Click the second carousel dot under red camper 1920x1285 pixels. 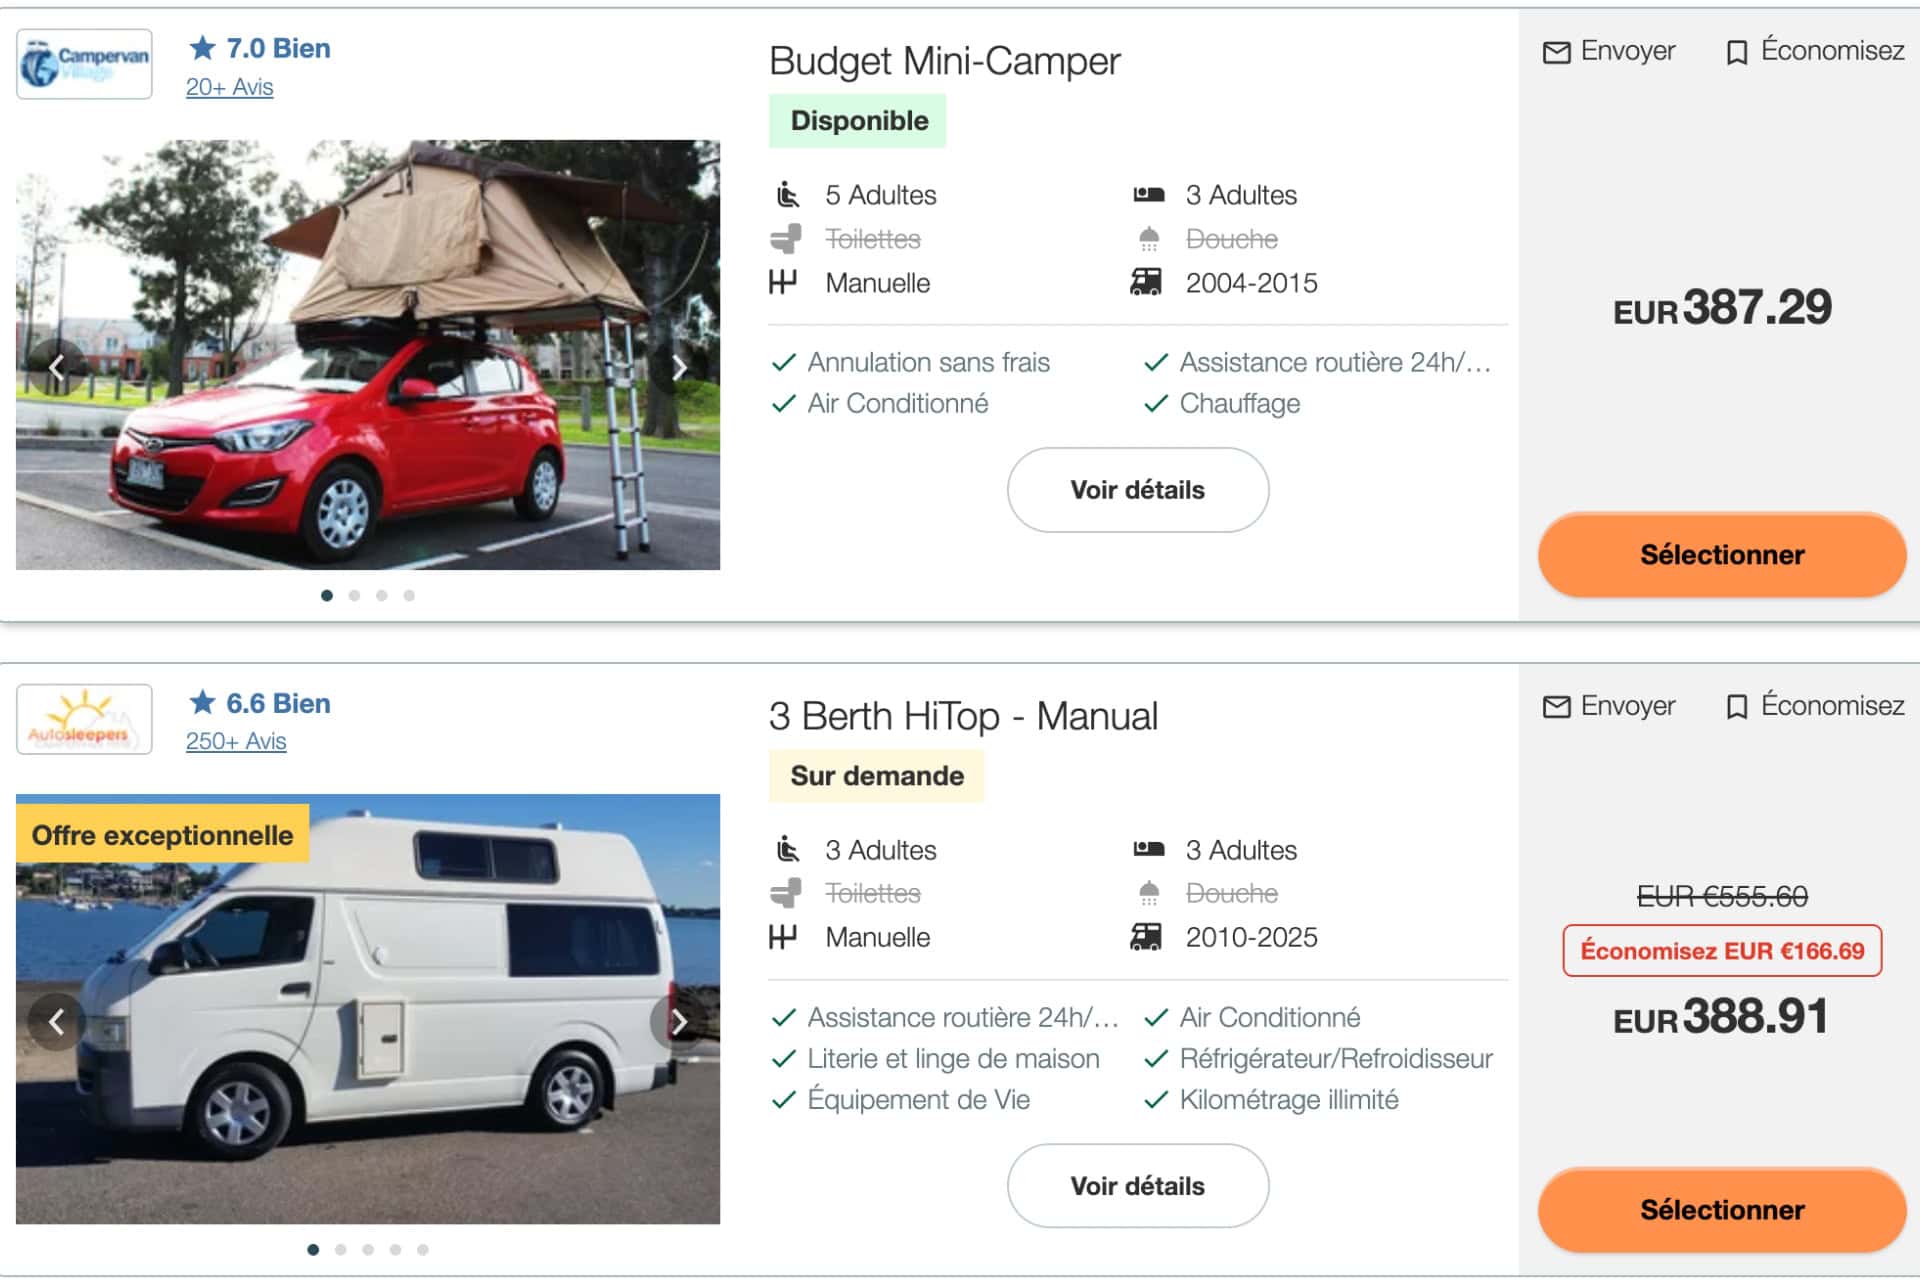tap(354, 594)
